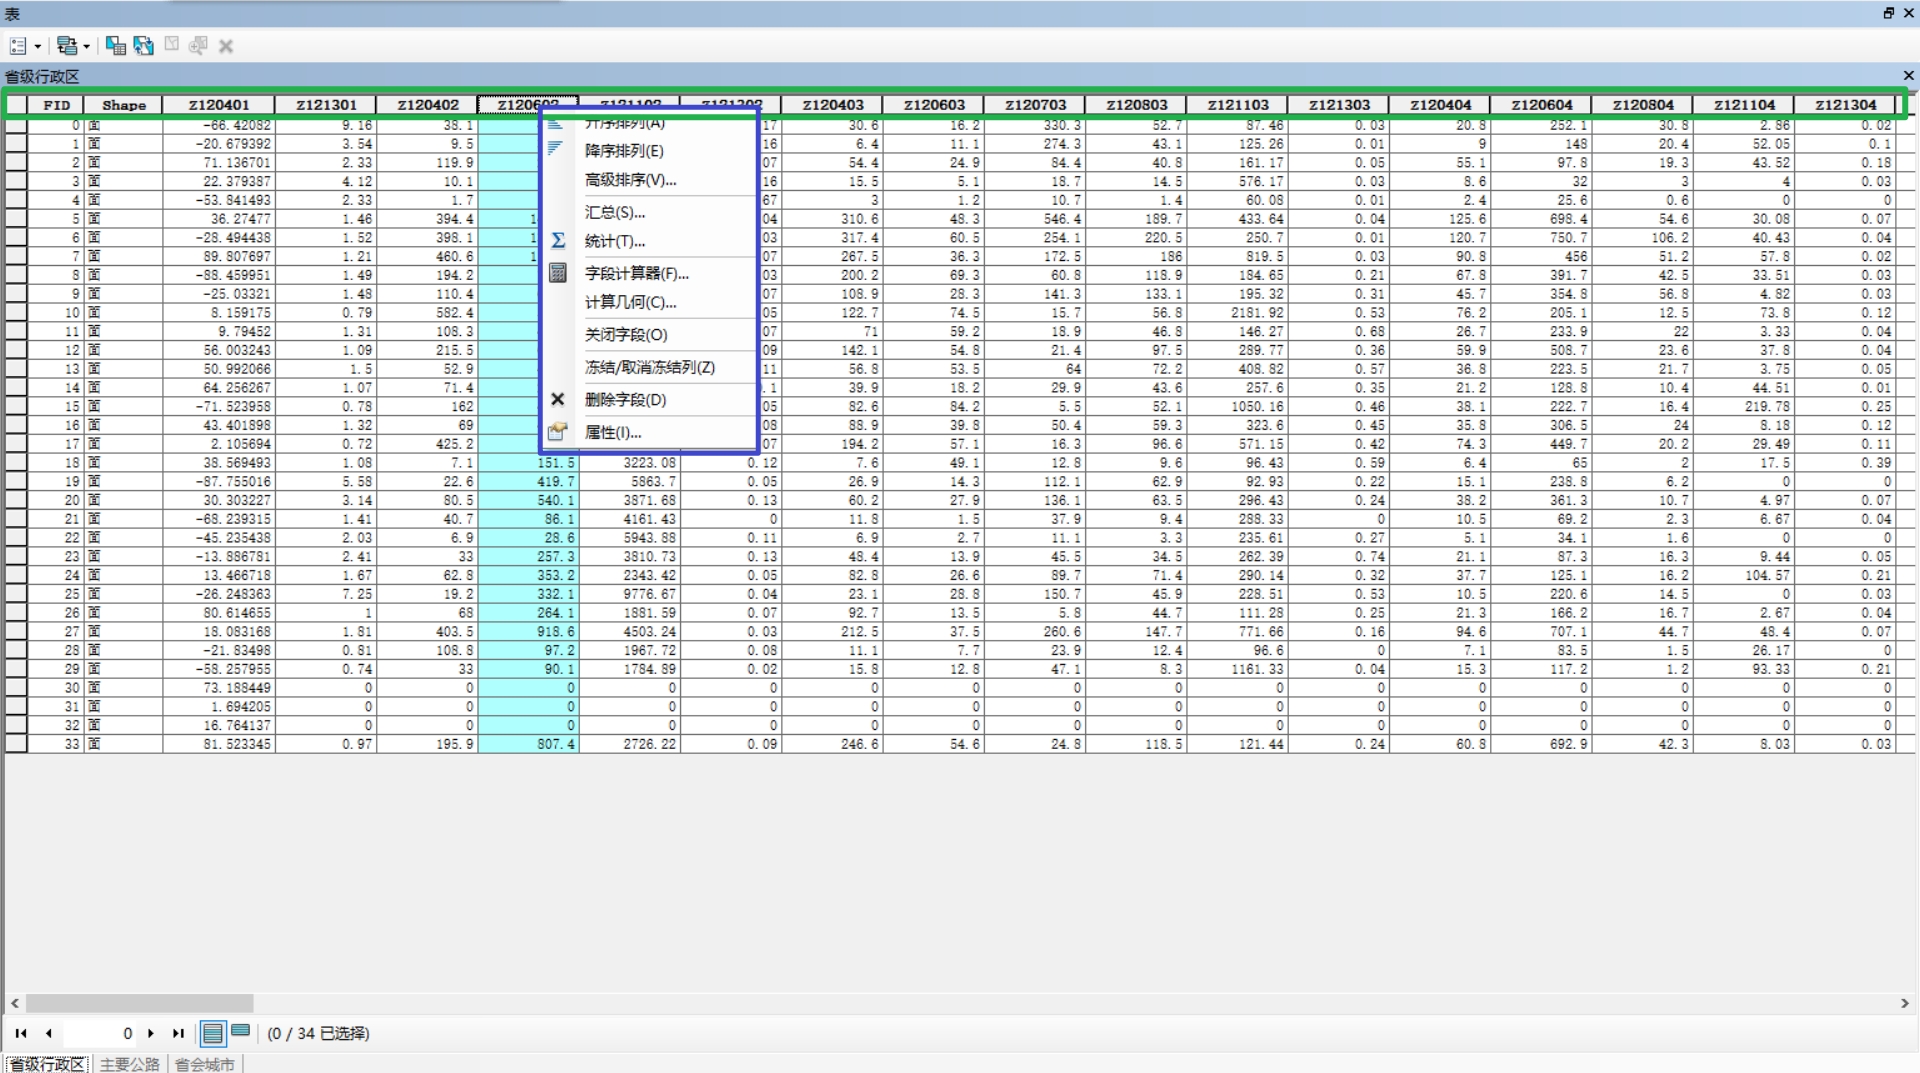Select the Z120401 column header
Image resolution: width=1920 pixels, height=1073 pixels.
[219, 105]
